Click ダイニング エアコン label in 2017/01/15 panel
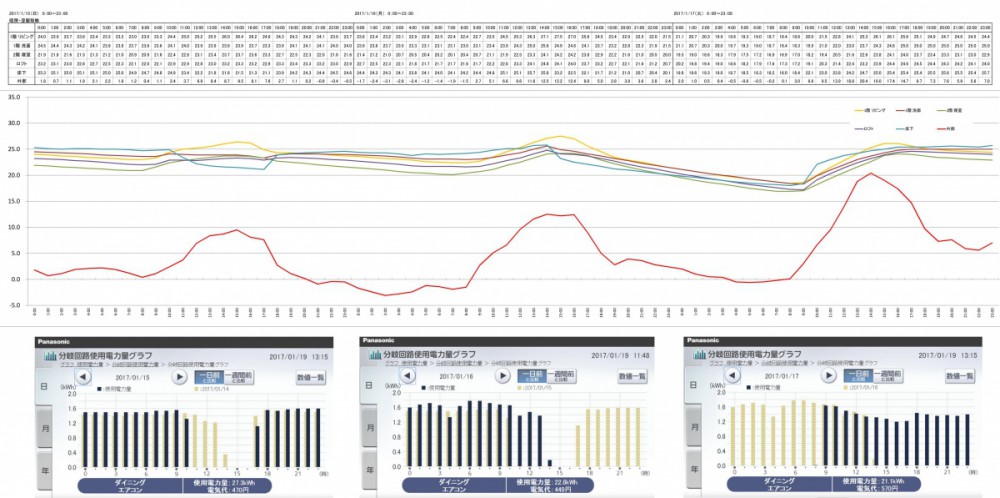The height and width of the screenshot is (498, 1000). [x=131, y=486]
